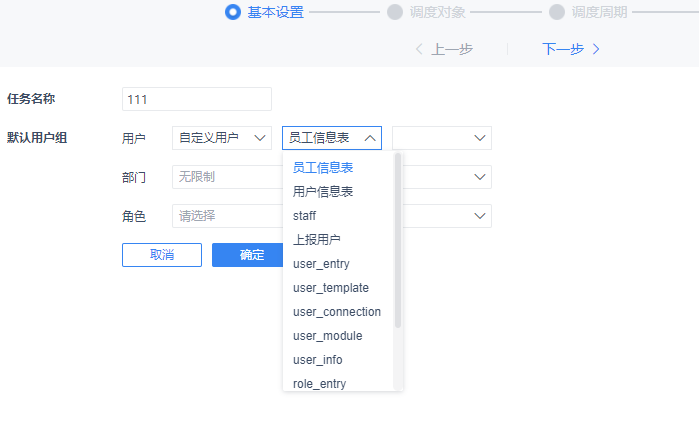Click the 调度对象 step circle icon
699x439 pixels.
coord(395,12)
